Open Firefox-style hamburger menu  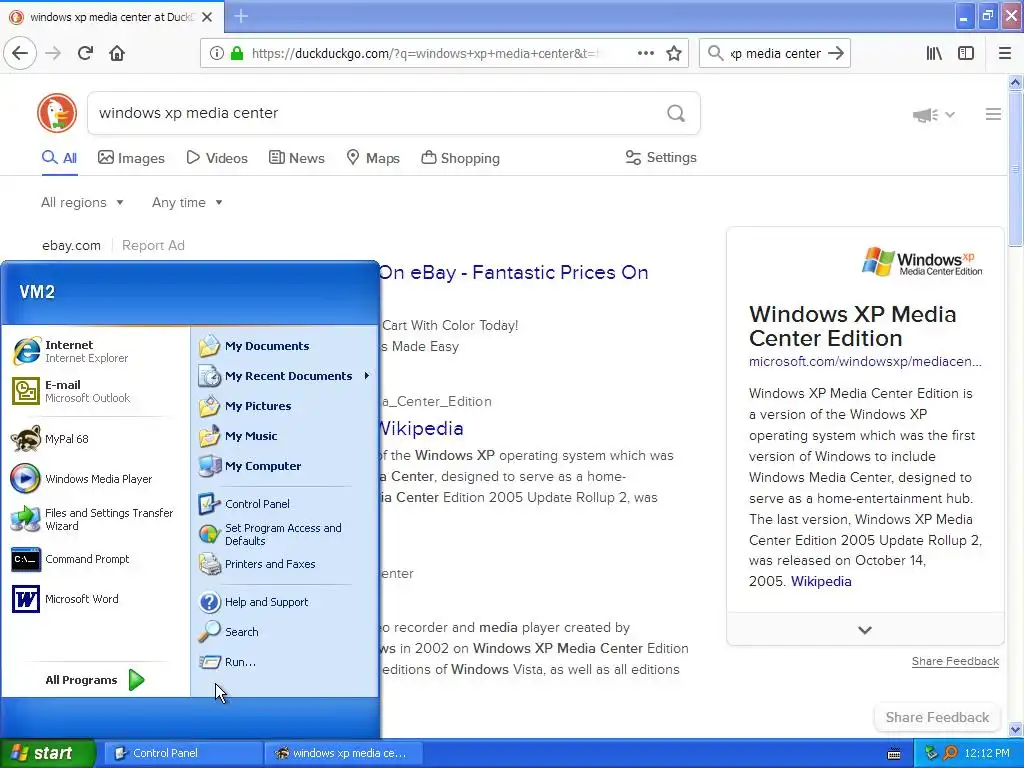[1005, 53]
